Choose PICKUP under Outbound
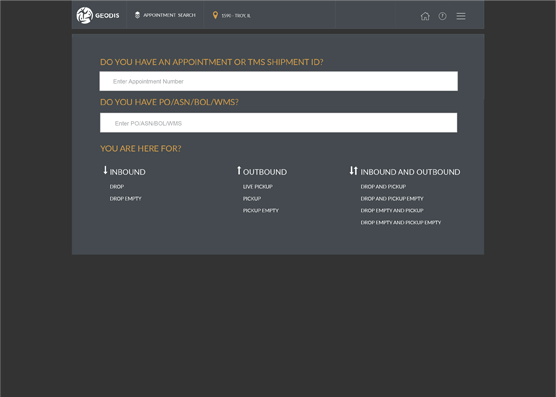Viewport: 556px width, 397px height. (x=252, y=198)
